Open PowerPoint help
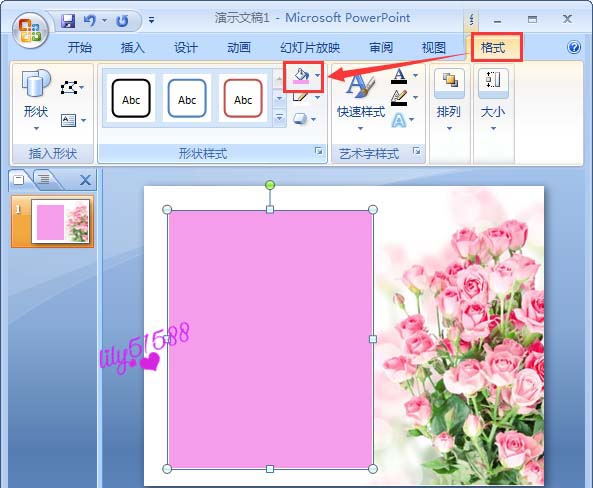593x488 pixels. 574,47
